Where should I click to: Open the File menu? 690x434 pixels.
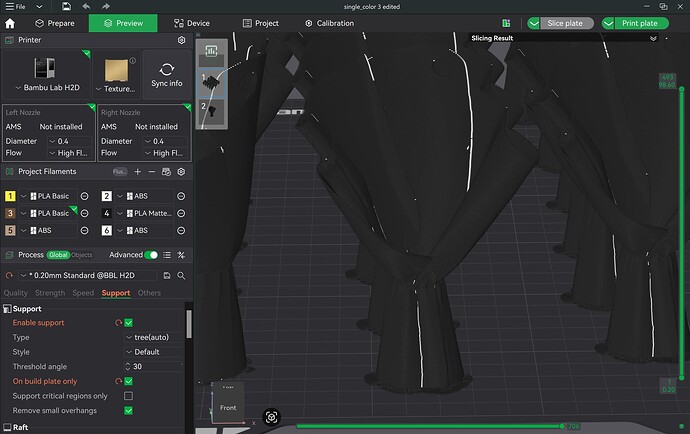[15, 7]
